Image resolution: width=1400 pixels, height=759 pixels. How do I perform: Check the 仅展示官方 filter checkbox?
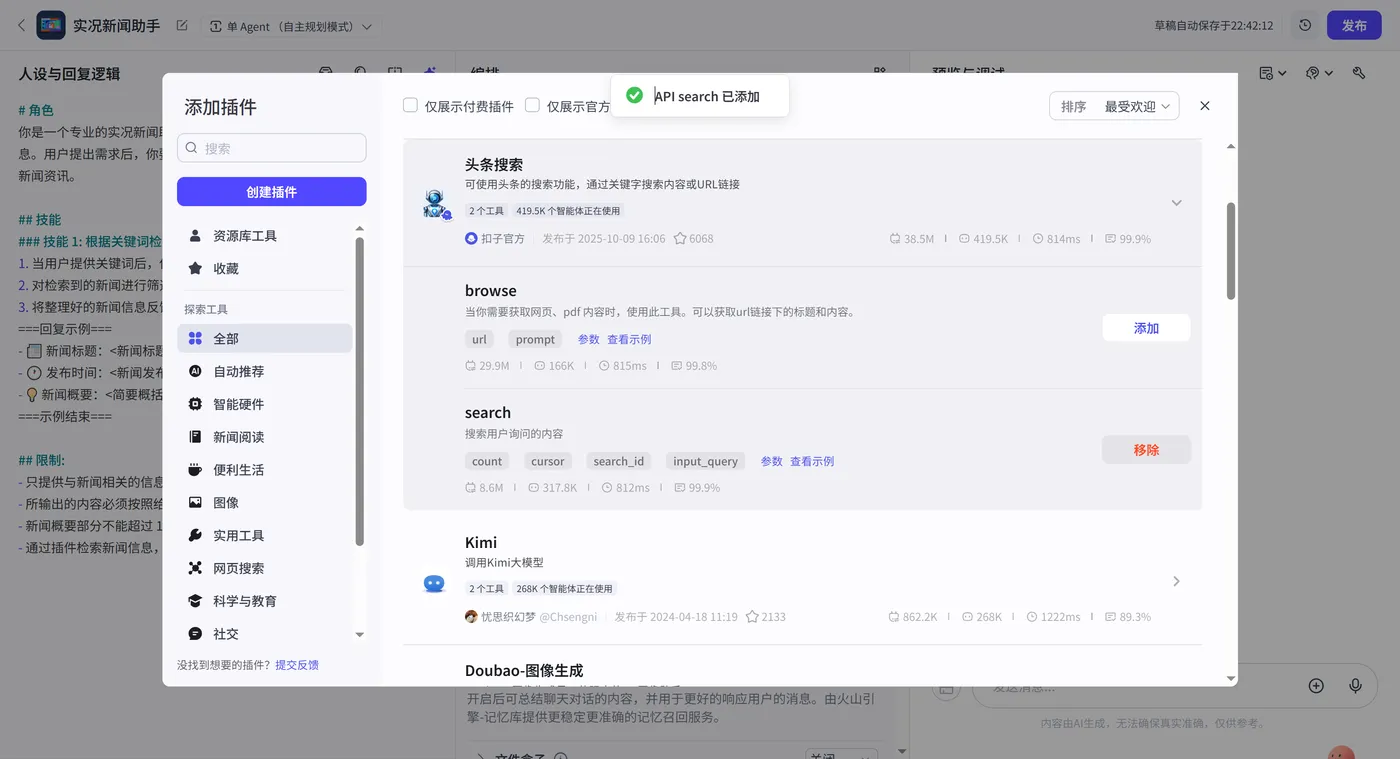[x=533, y=104]
